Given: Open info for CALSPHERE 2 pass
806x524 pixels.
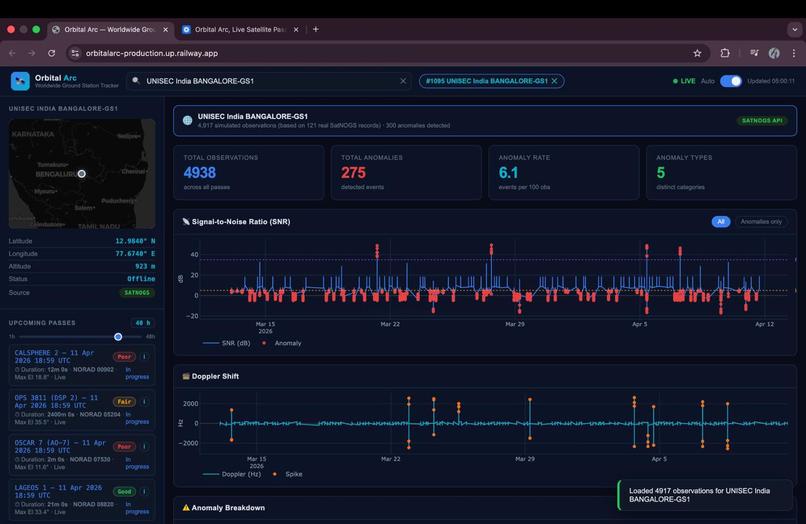Looking at the screenshot, I should coord(144,356).
